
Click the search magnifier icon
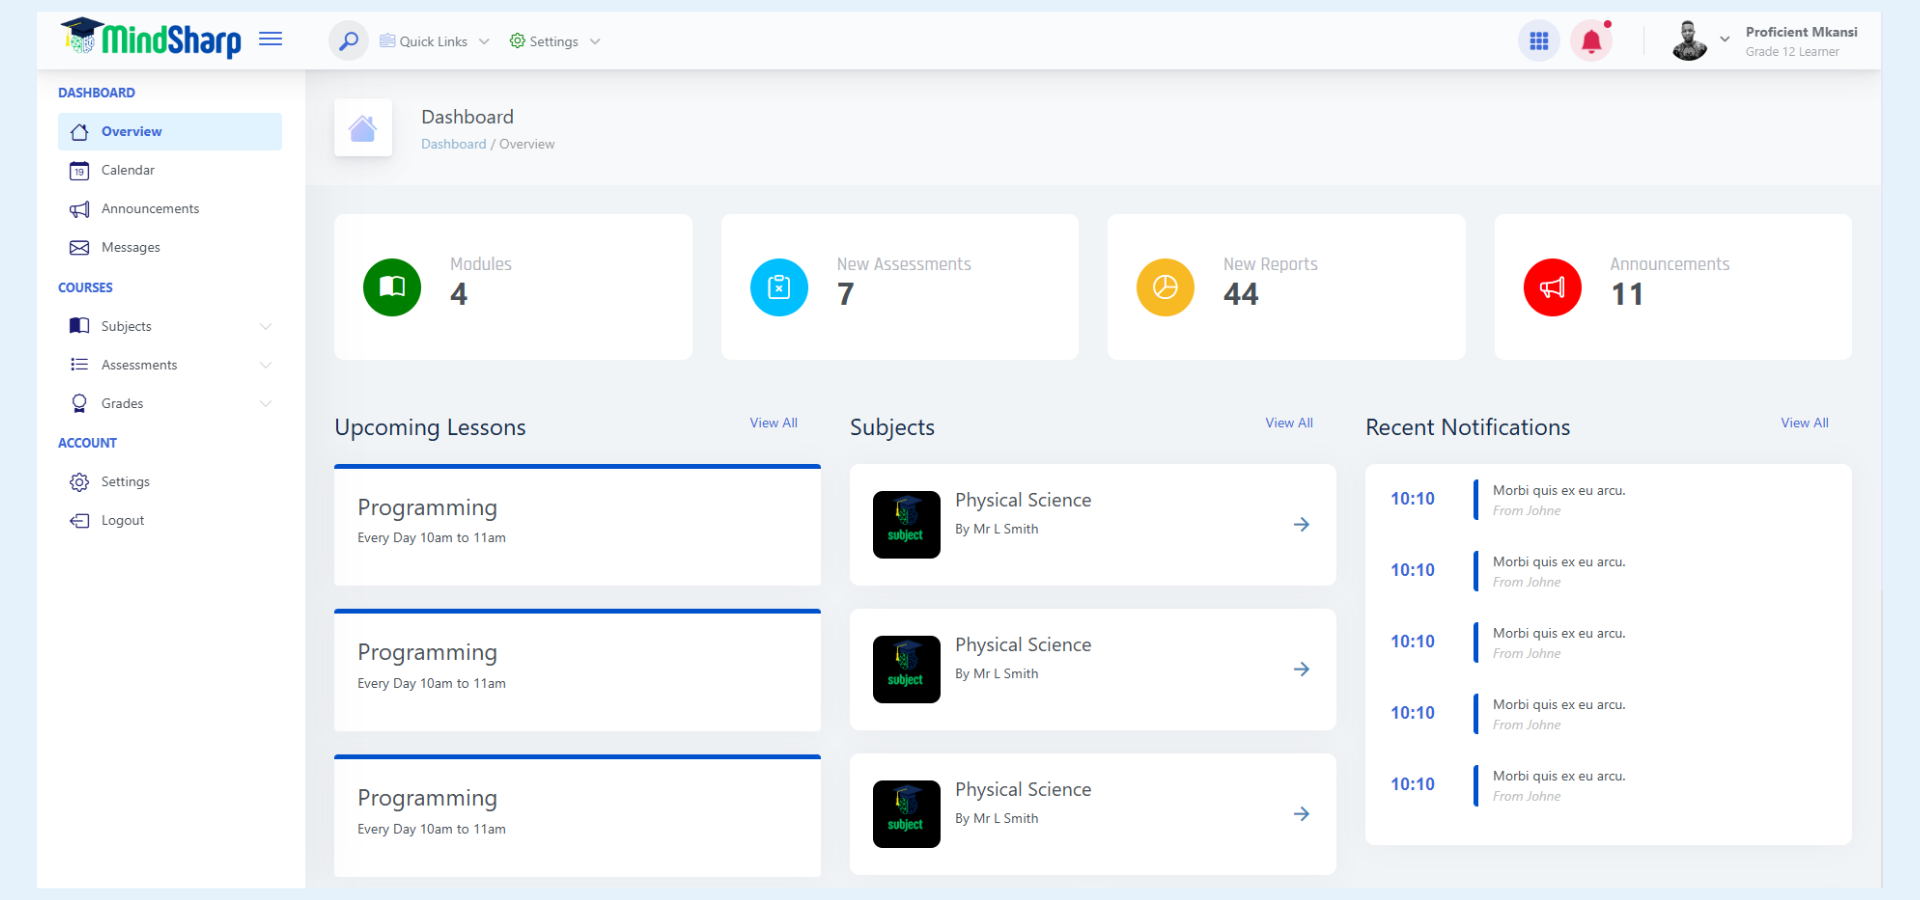pyautogui.click(x=348, y=41)
